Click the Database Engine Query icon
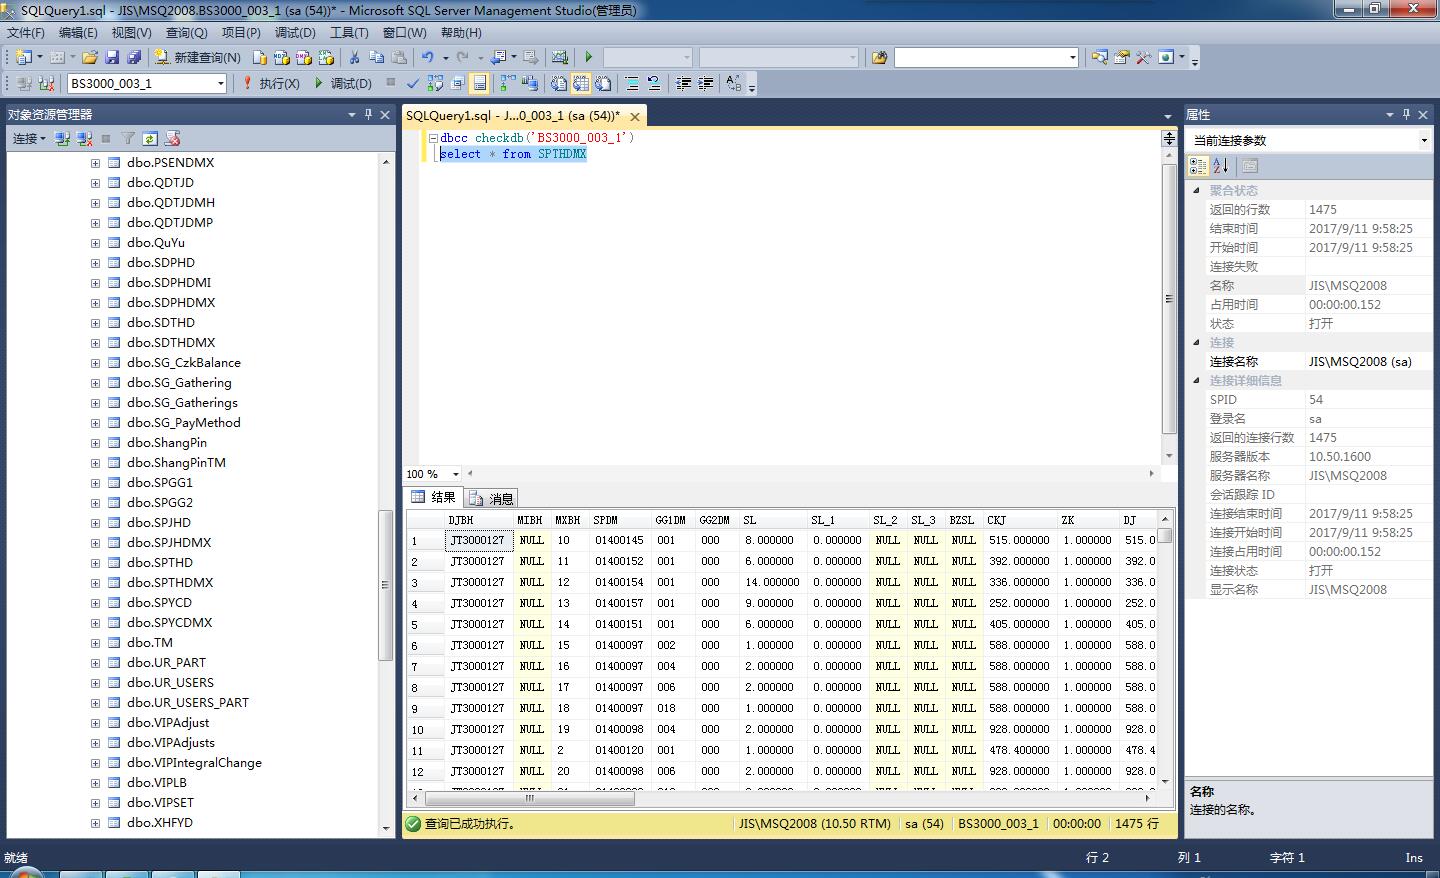The image size is (1440, 878). point(260,57)
